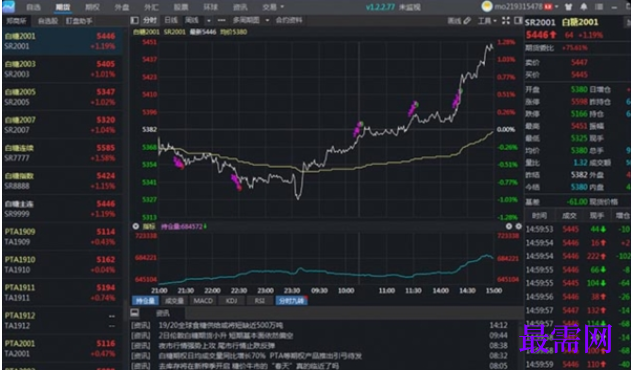
Task: Open the notification bell icon
Action: tap(584, 7)
